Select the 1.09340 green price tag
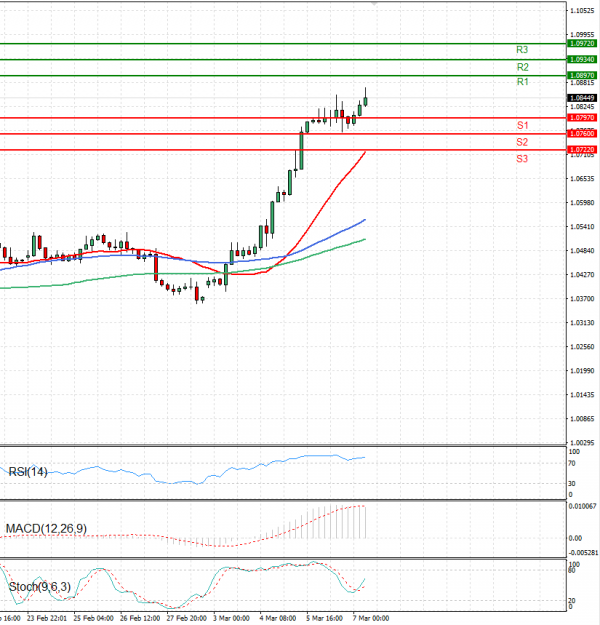This screenshot has height=625, width=600. tap(582, 59)
